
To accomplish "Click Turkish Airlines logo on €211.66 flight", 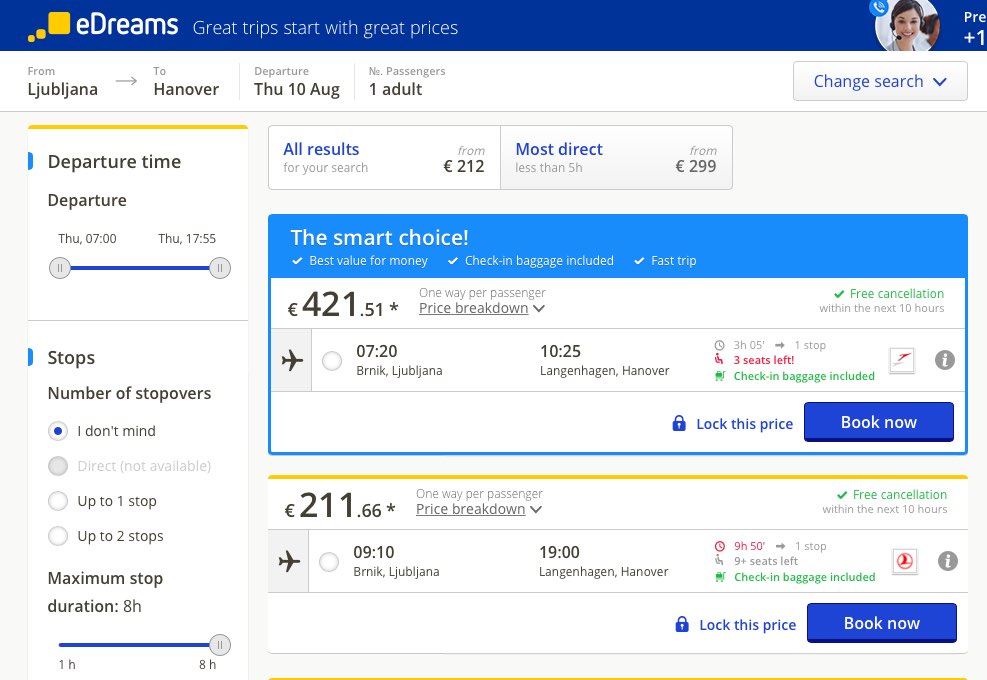I will (x=905, y=561).
